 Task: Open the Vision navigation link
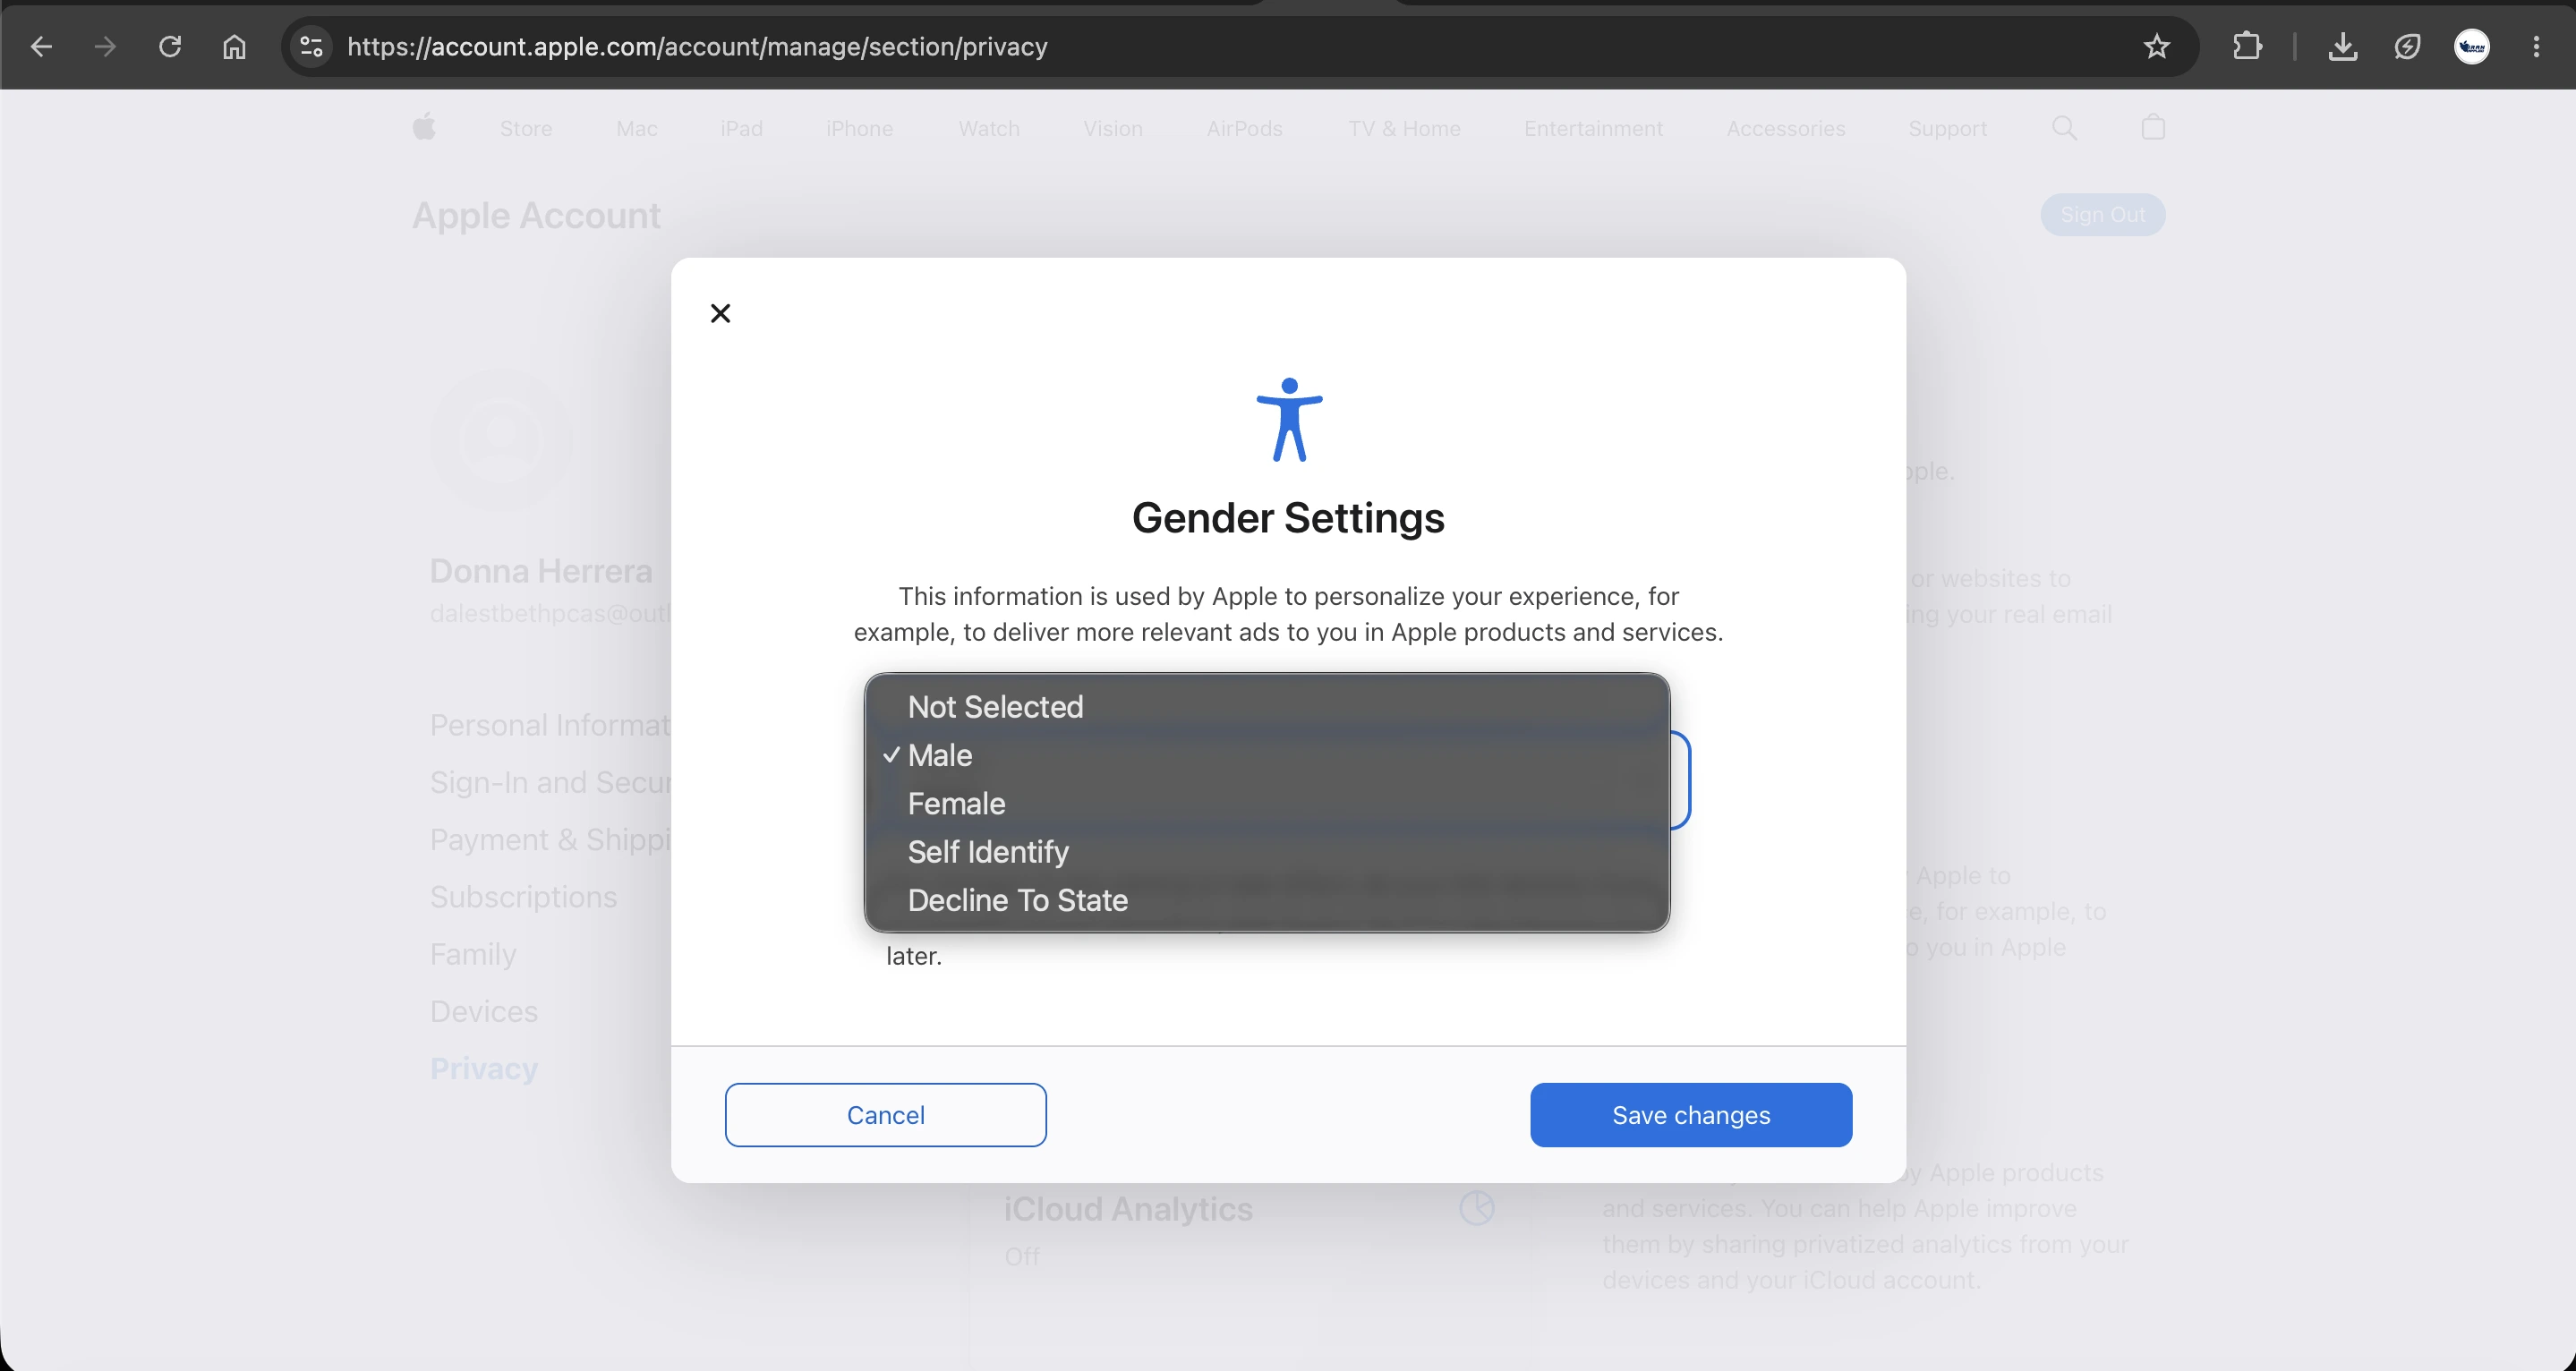[x=1112, y=128]
